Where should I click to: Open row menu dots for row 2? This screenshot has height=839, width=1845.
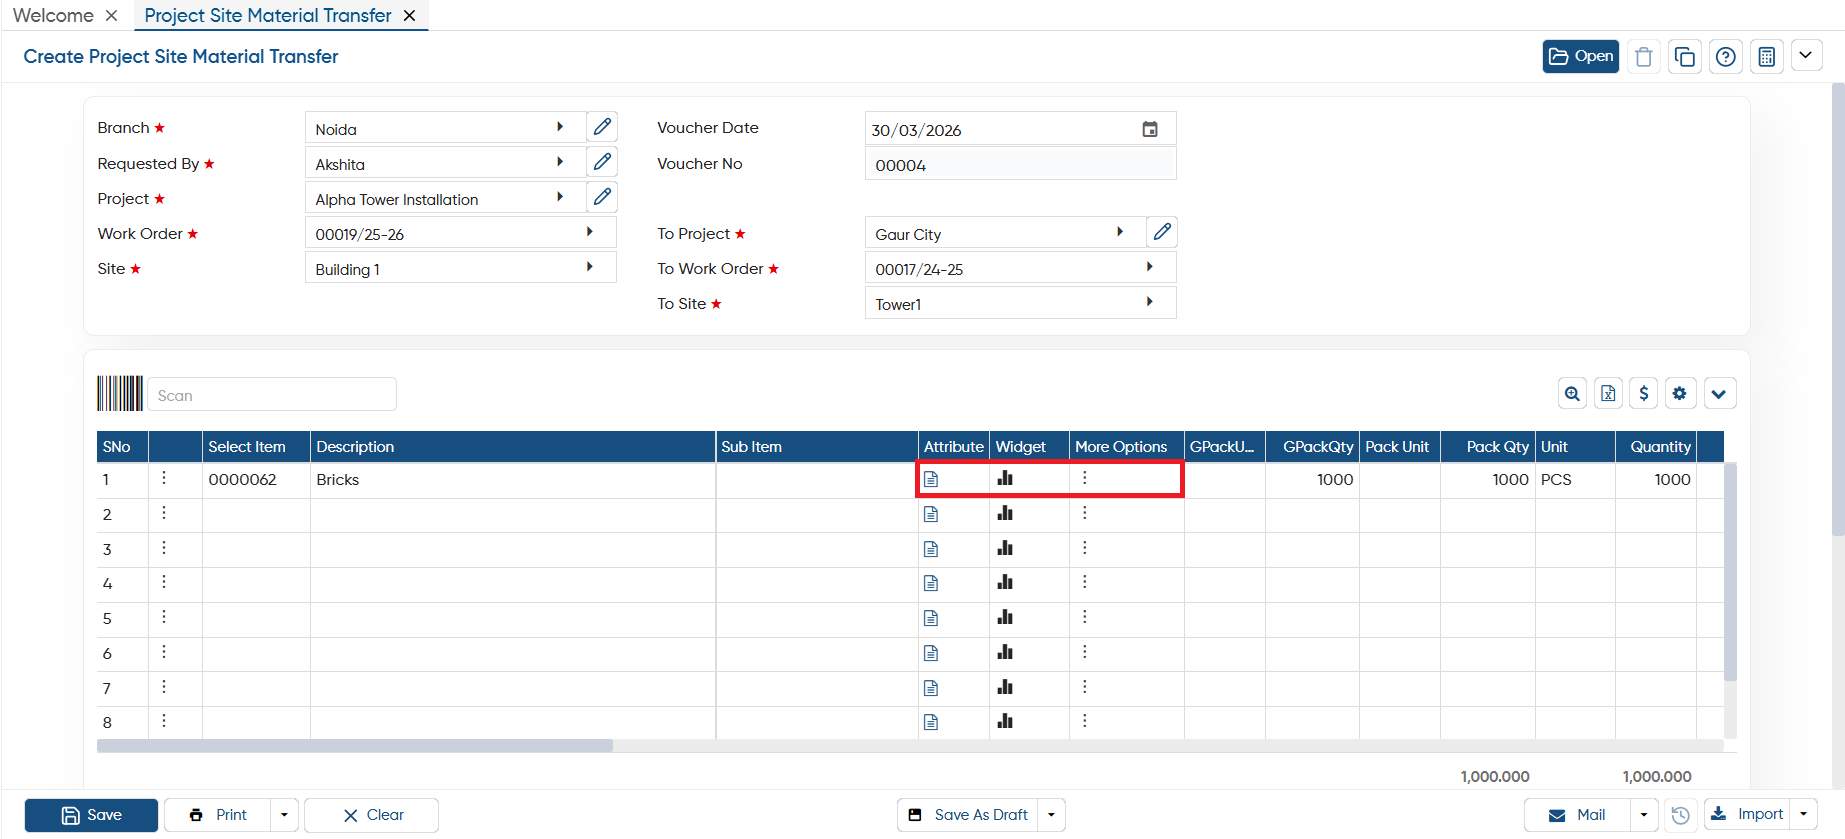[164, 513]
